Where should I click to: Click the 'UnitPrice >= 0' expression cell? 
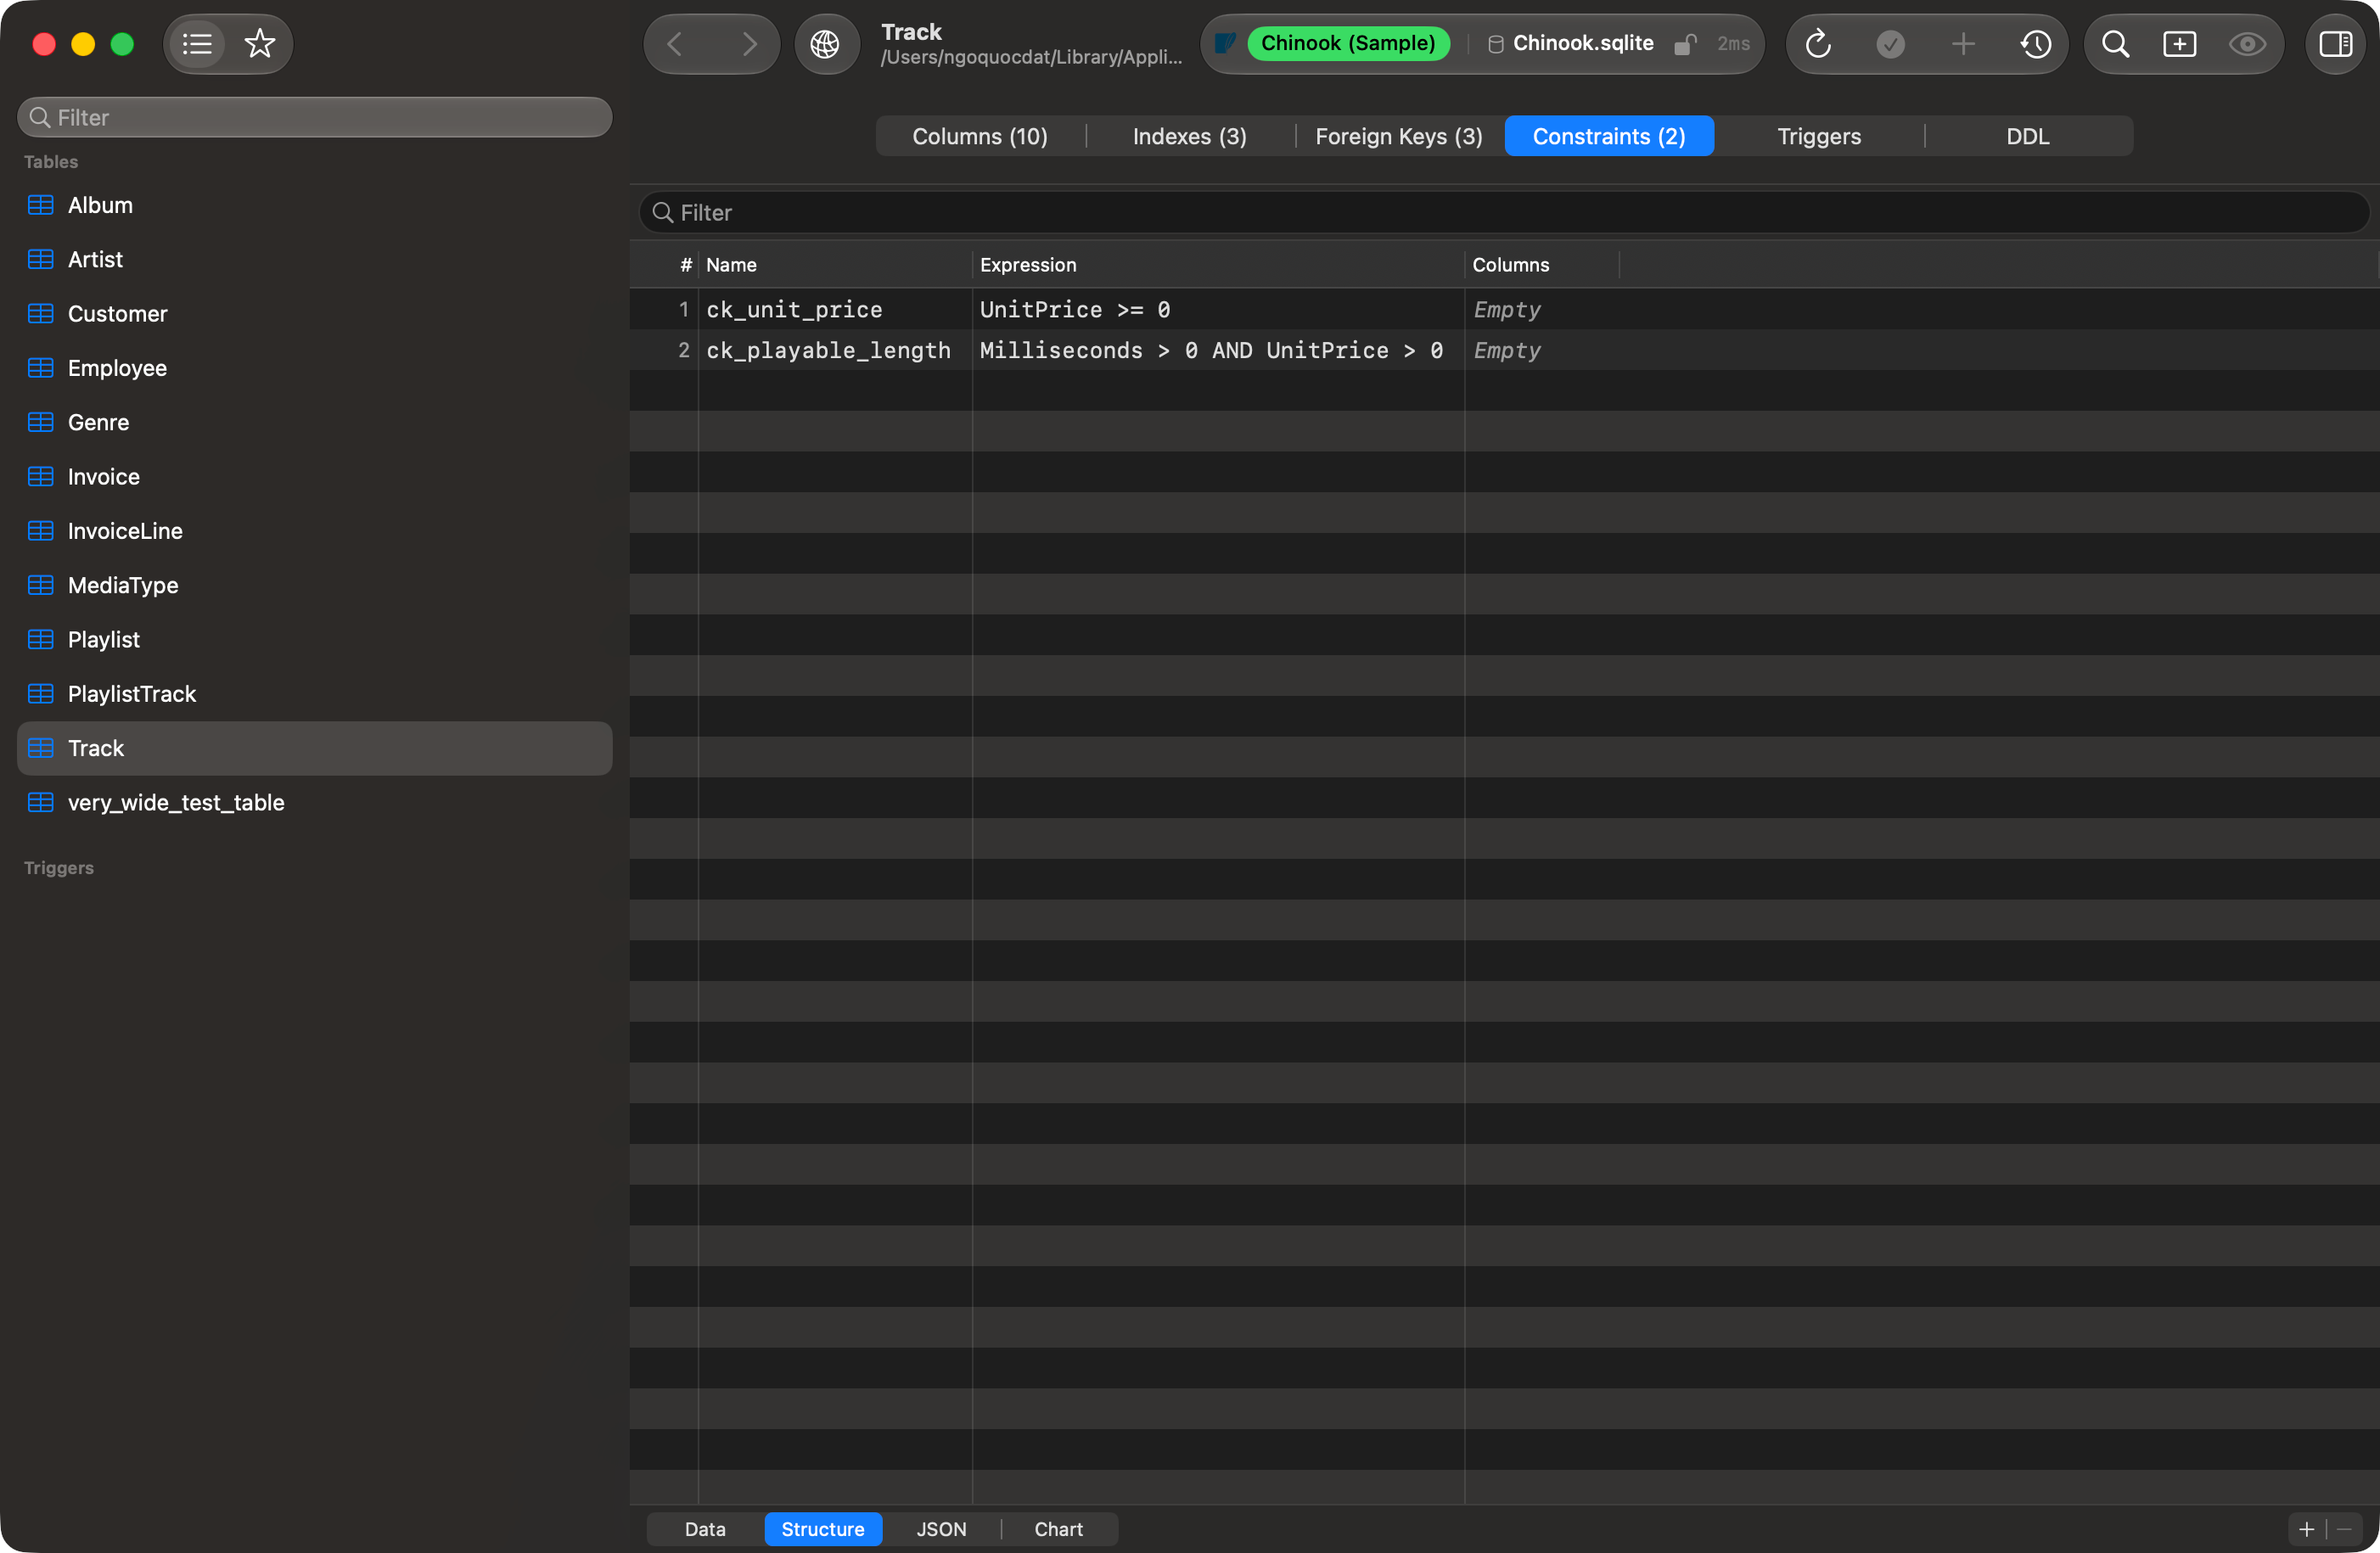[x=1218, y=310]
